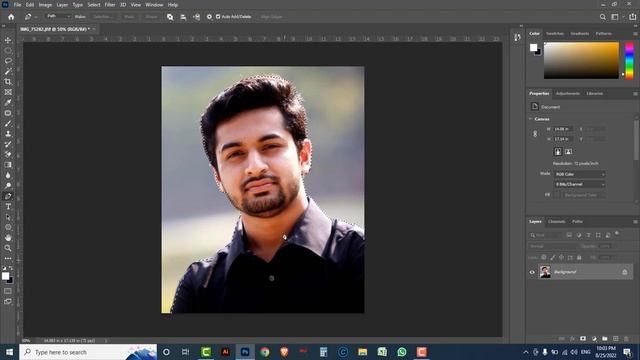Select the Pen tool in toolbar
Screen dimensions: 640x360
[x=8, y=196]
